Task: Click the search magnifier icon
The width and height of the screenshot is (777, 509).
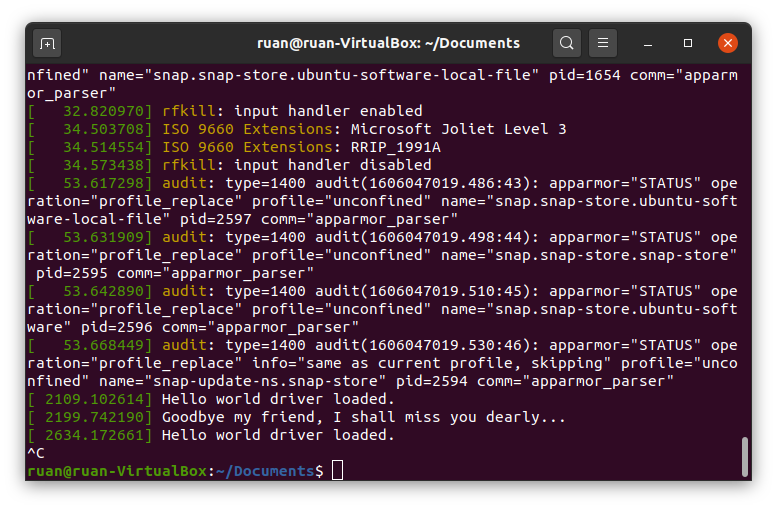Action: 567,43
